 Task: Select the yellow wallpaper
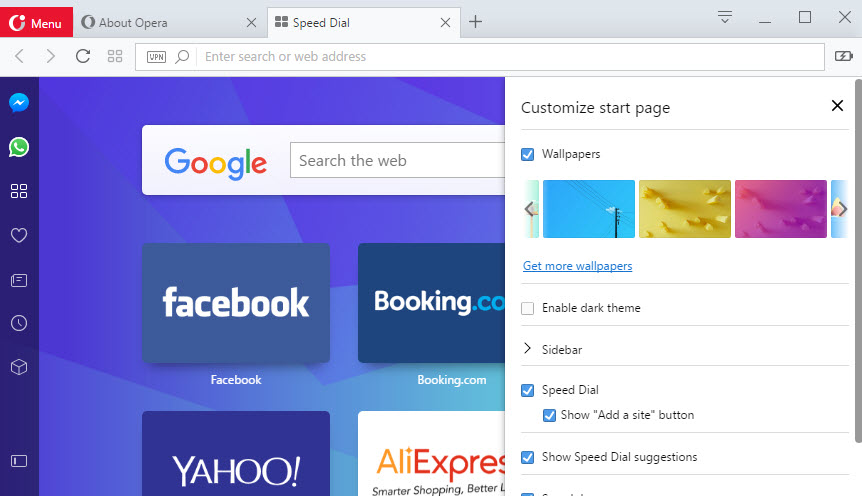685,209
